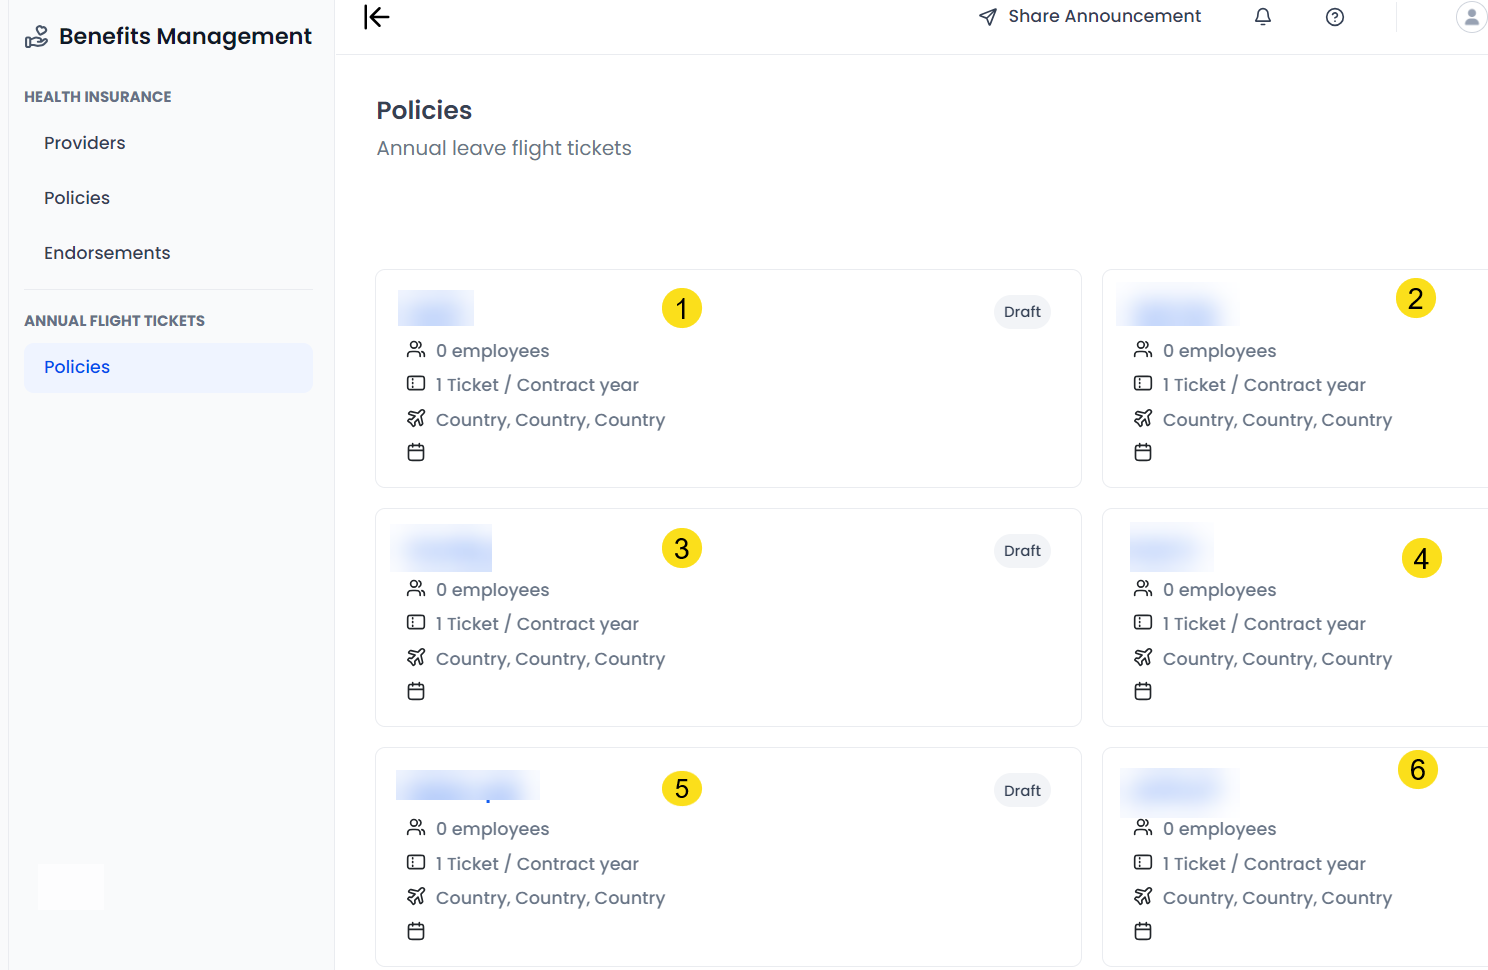The height and width of the screenshot is (970, 1488).
Task: Open the Providers section in the sidebar
Action: (x=84, y=143)
